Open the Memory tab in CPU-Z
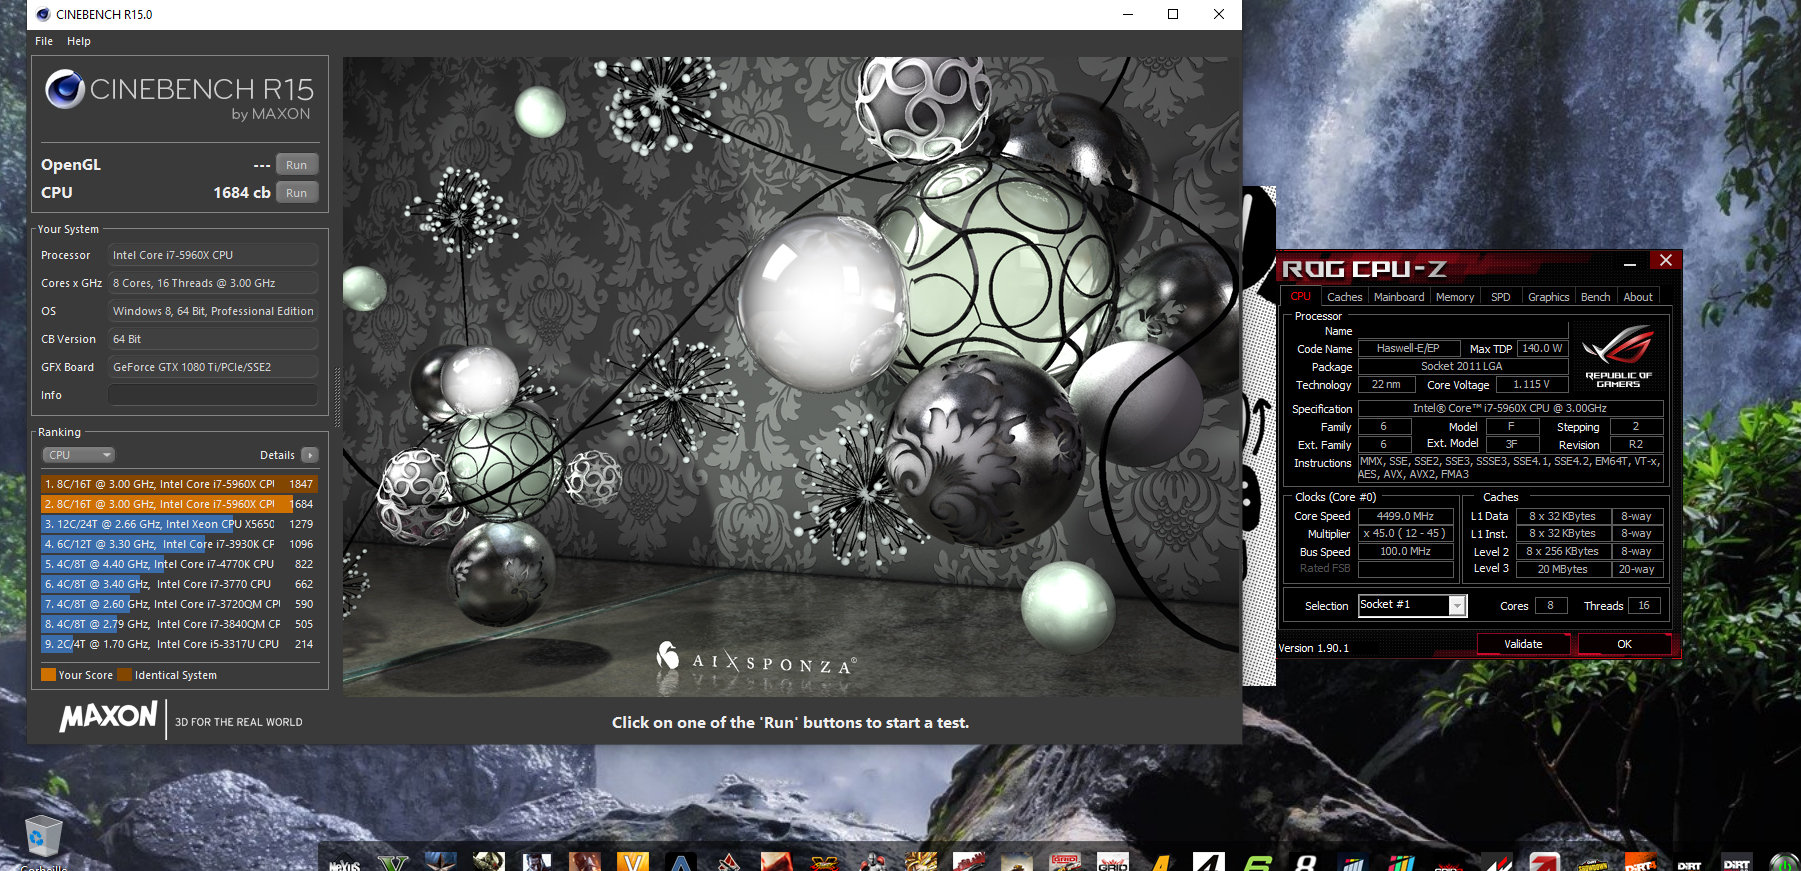1801x871 pixels. [x=1455, y=297]
